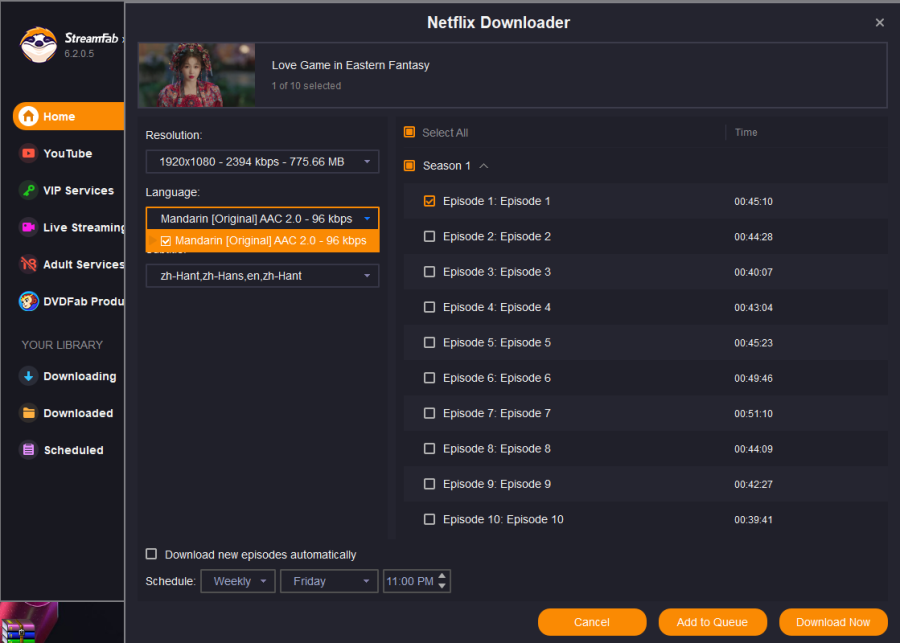Check the Episode 2 checkbox
Image resolution: width=900 pixels, height=643 pixels.
point(429,237)
